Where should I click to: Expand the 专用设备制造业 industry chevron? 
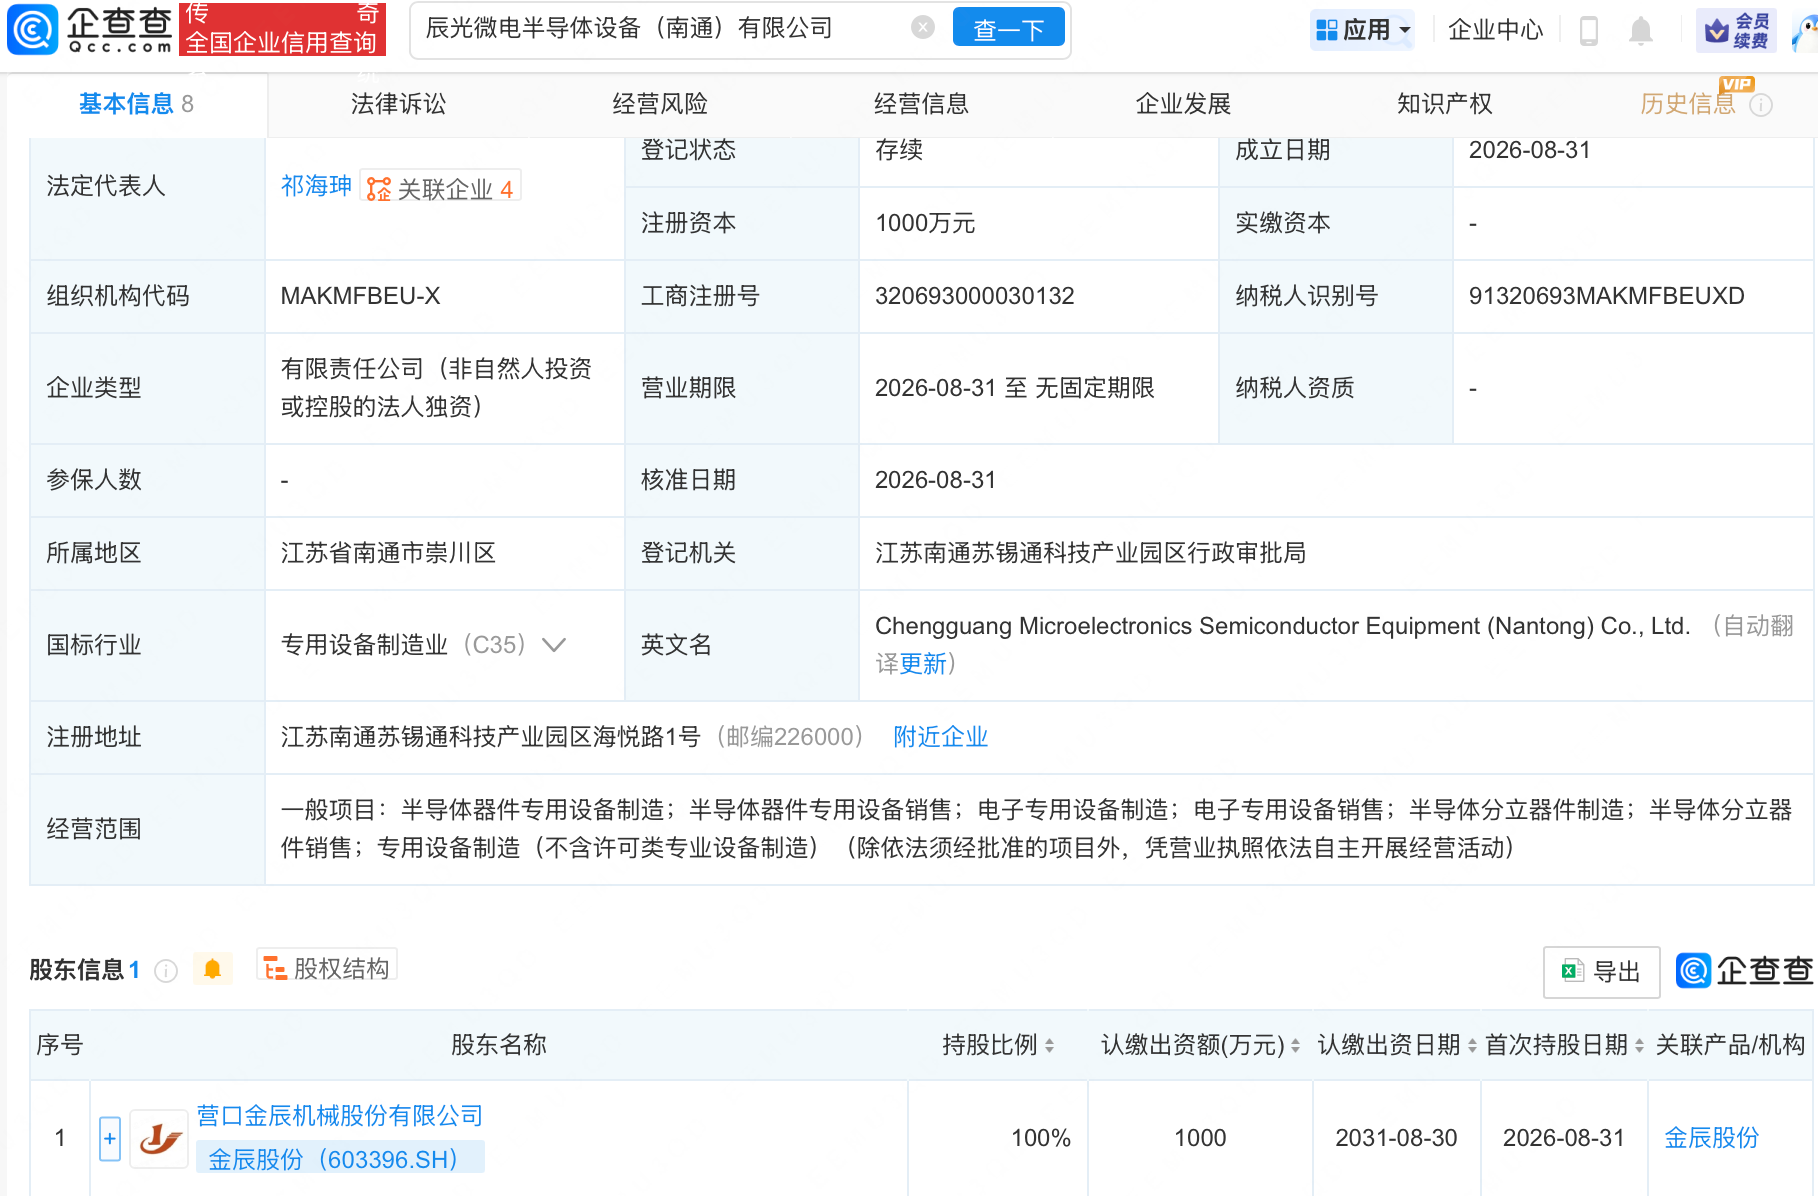click(554, 645)
